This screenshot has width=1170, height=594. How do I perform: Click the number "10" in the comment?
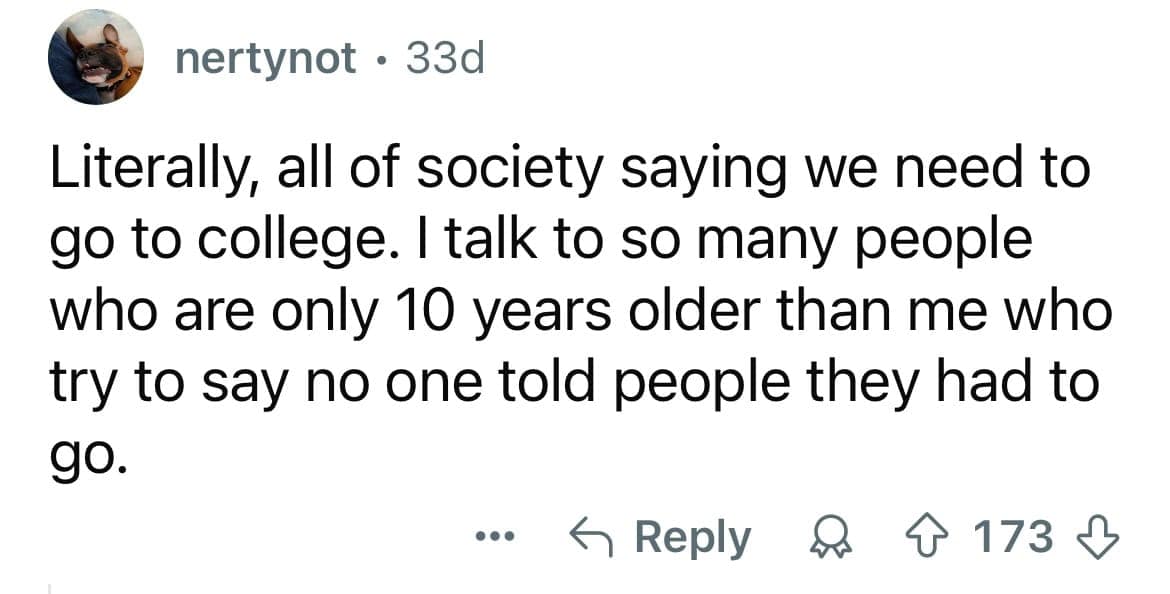425,311
